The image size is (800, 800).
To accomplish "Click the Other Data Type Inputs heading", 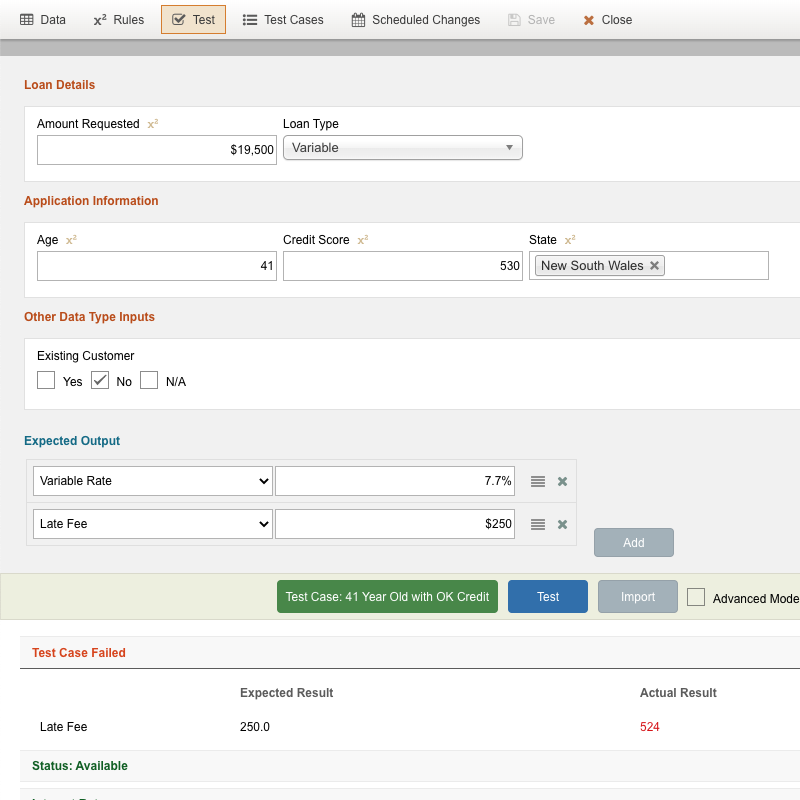I will click(x=89, y=317).
